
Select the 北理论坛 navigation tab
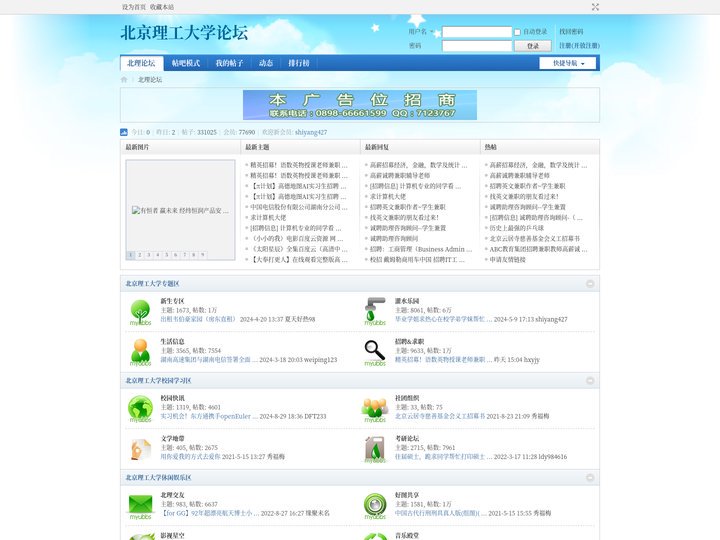click(141, 63)
